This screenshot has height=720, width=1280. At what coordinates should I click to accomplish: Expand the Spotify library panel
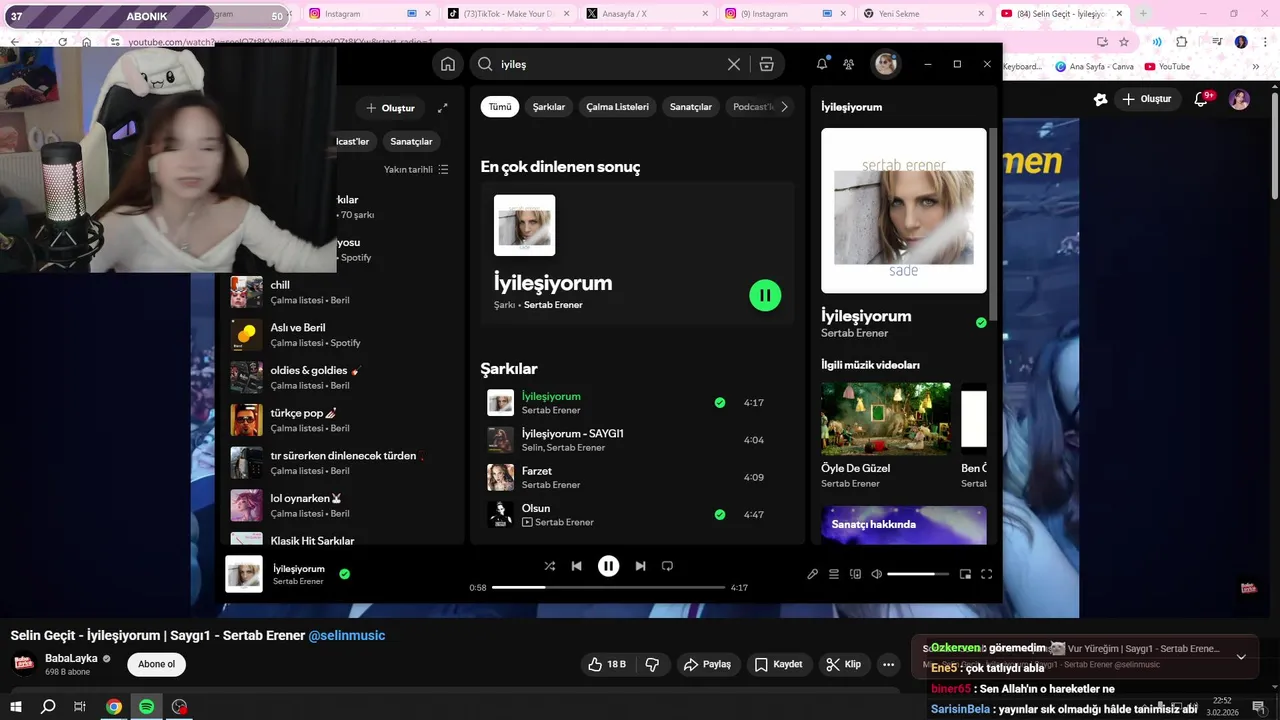coord(443,108)
